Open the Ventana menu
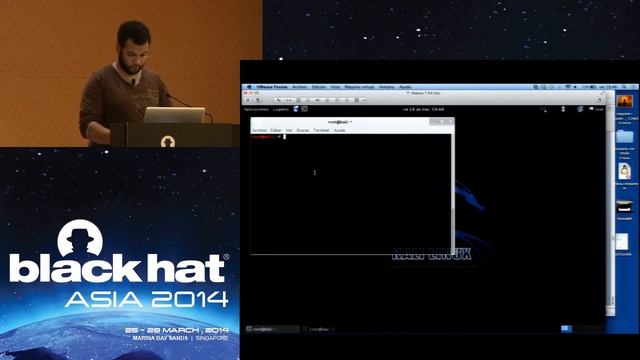 (386, 87)
